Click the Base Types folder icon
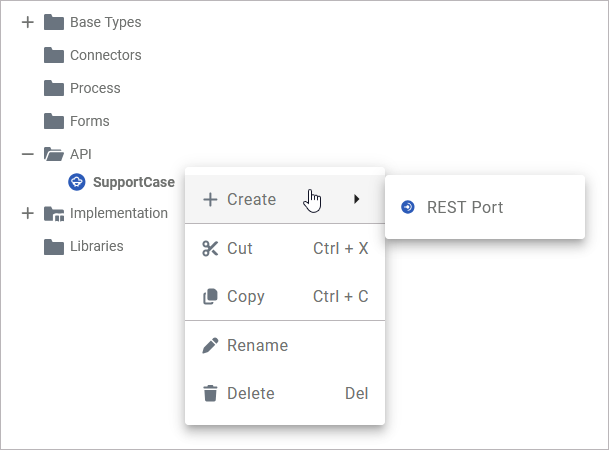The width and height of the screenshot is (609, 450). 54,22
